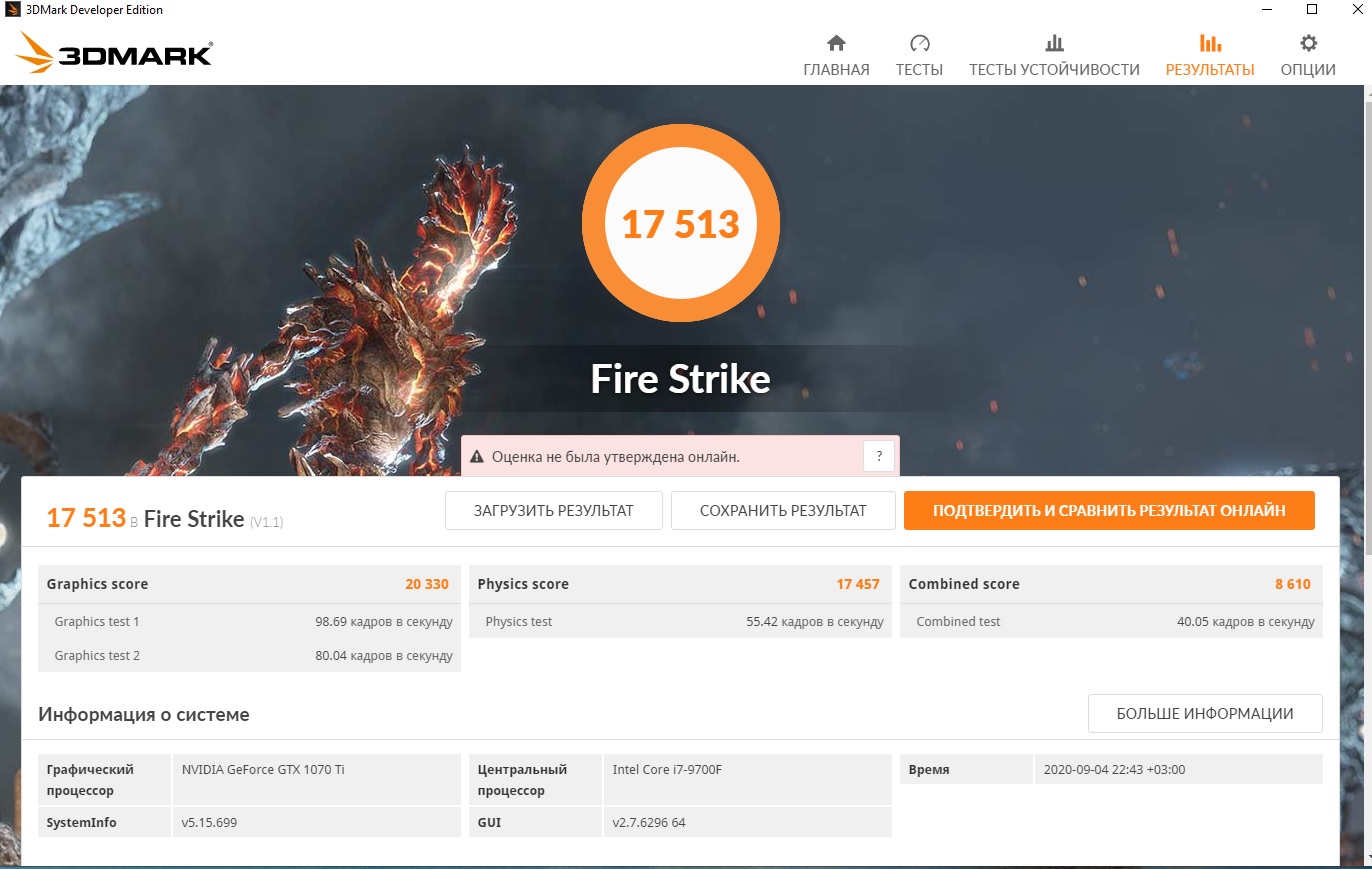Click the (V1.1) version label

(x=266, y=522)
